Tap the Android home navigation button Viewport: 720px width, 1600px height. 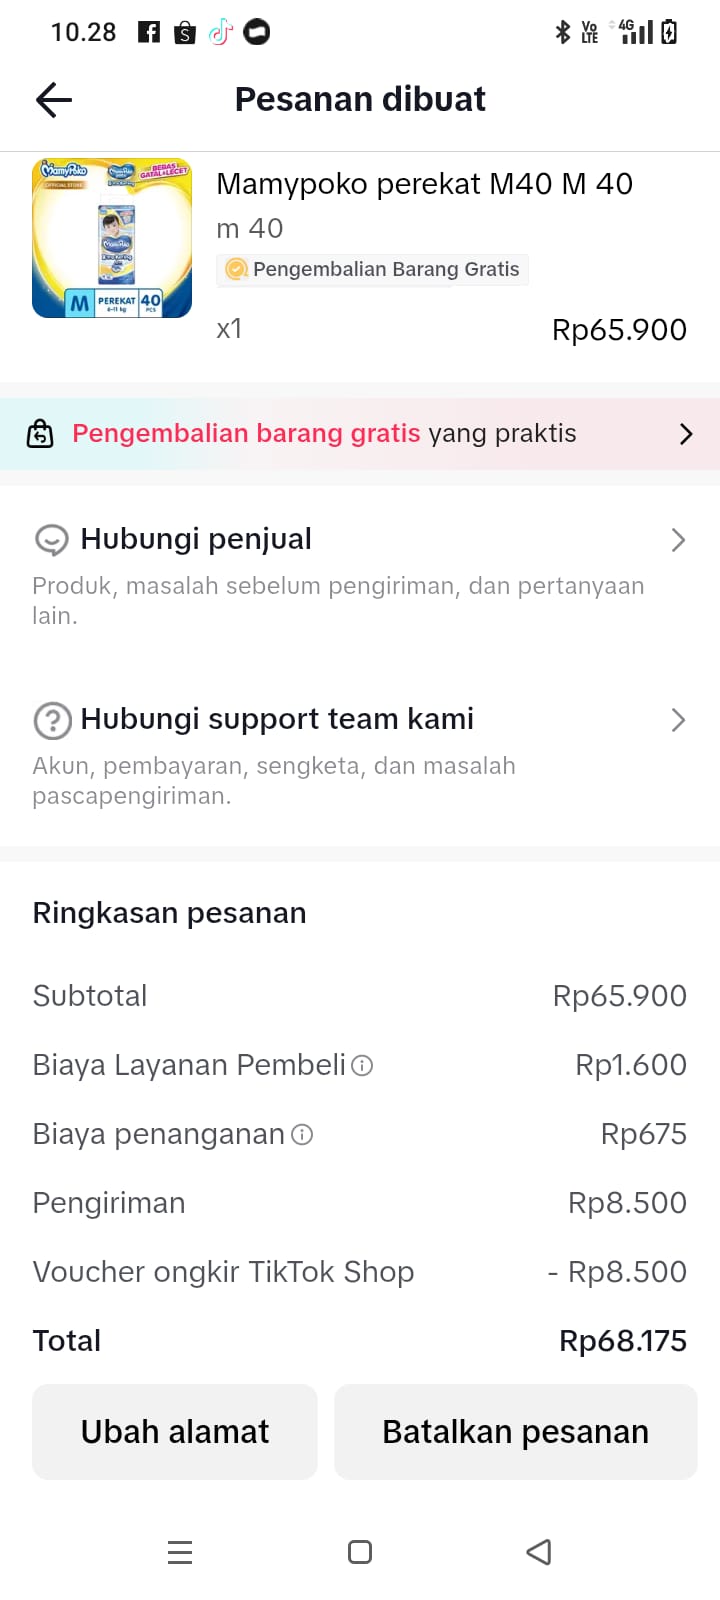click(x=360, y=1552)
